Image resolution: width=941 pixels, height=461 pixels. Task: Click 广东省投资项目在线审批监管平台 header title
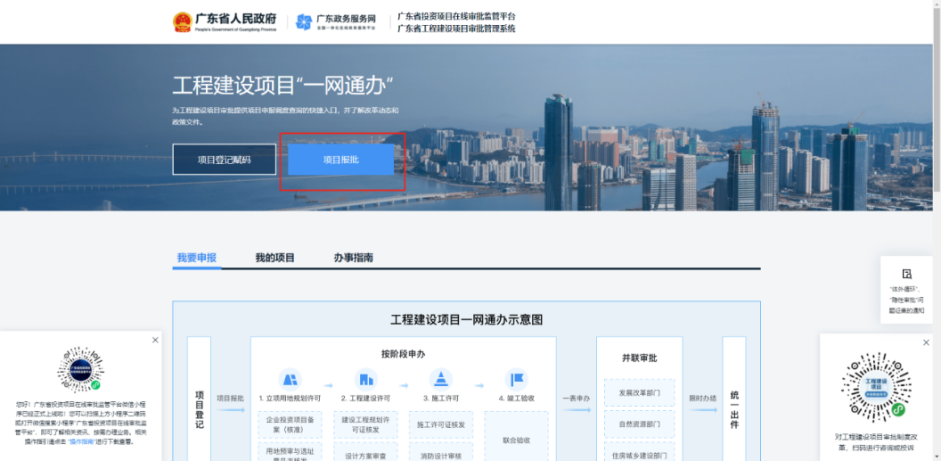coord(456,16)
